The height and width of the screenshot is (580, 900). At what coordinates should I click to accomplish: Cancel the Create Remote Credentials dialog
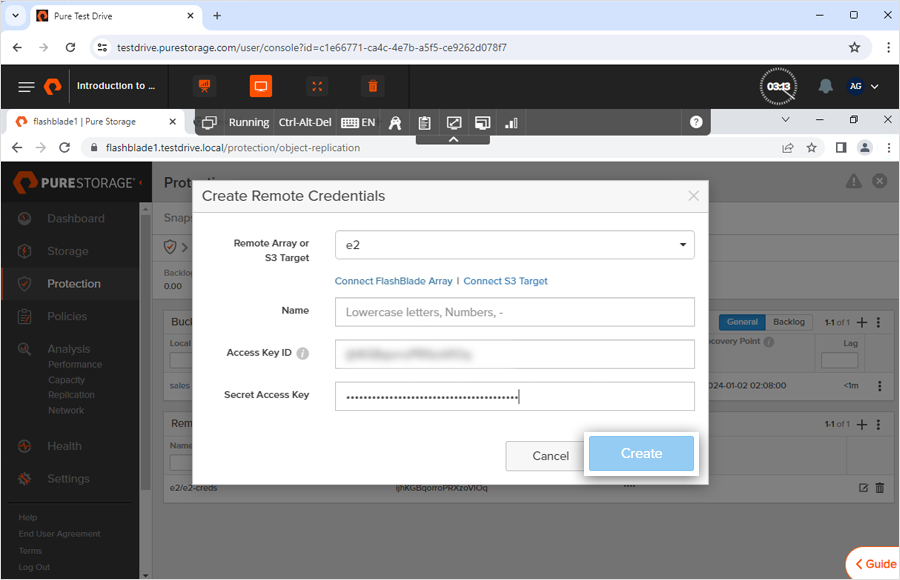coord(550,456)
